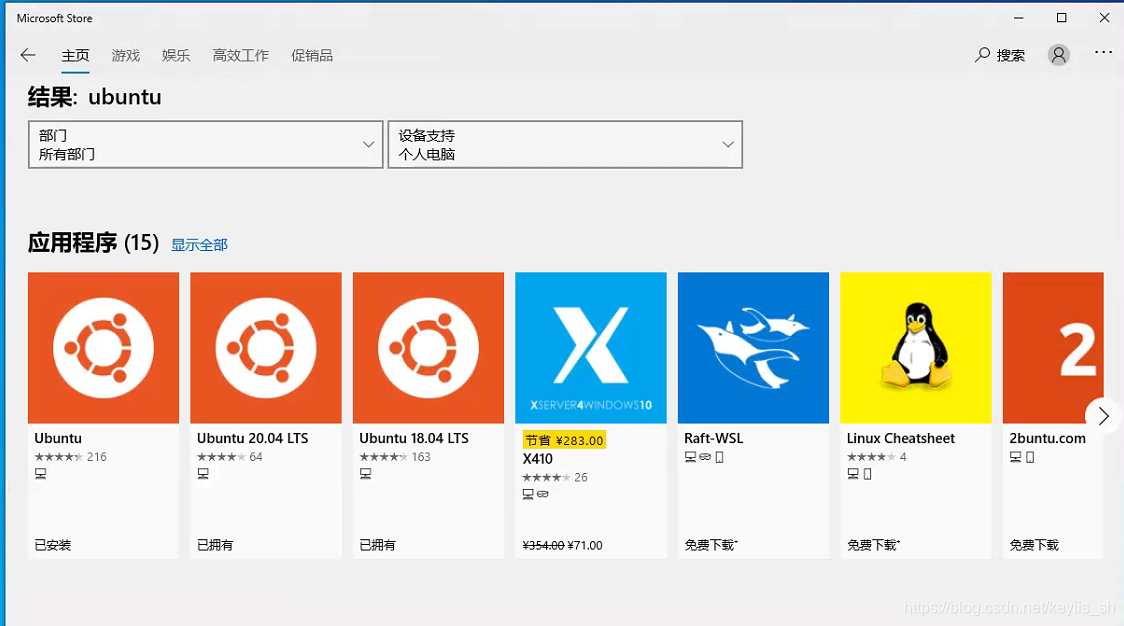Click 免费下载 under Linux Cheatsheet
Screen dimensions: 1124x626
(873, 546)
